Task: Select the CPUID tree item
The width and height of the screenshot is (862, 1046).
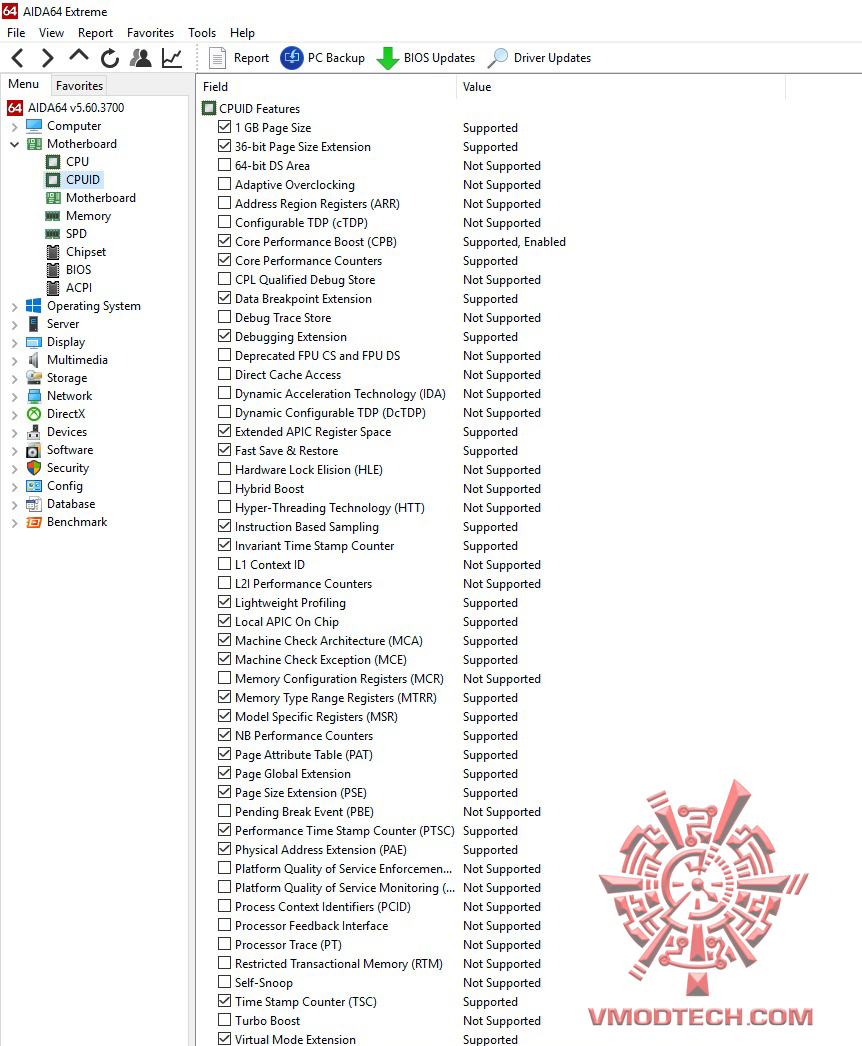Action: tap(83, 179)
